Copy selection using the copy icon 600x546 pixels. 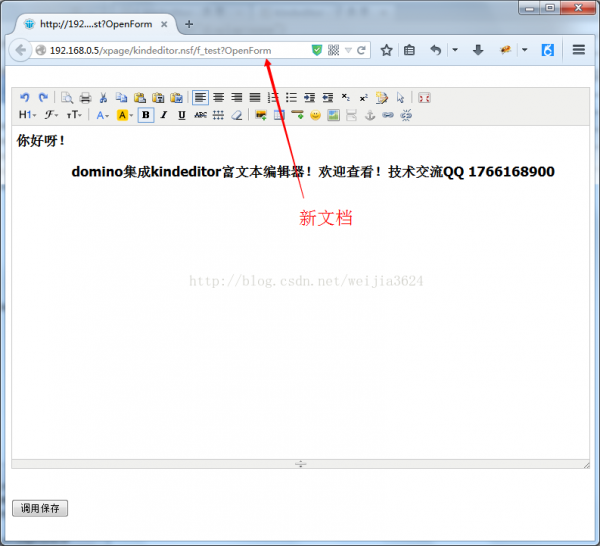(x=121, y=98)
